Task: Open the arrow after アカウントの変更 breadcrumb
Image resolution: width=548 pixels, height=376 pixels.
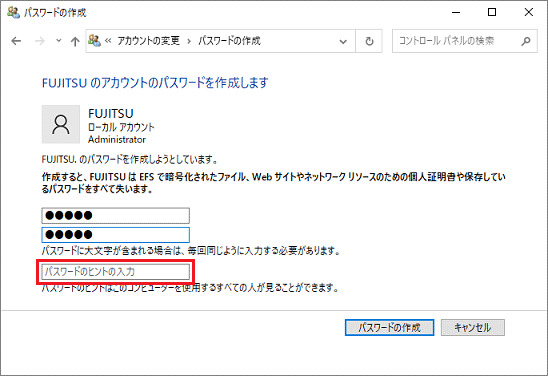Action: click(189, 41)
